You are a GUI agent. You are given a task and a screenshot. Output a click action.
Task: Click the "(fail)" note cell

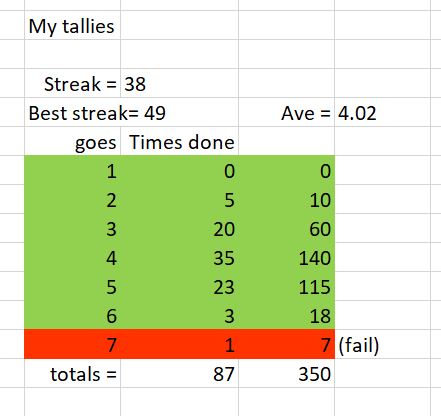coord(382,344)
